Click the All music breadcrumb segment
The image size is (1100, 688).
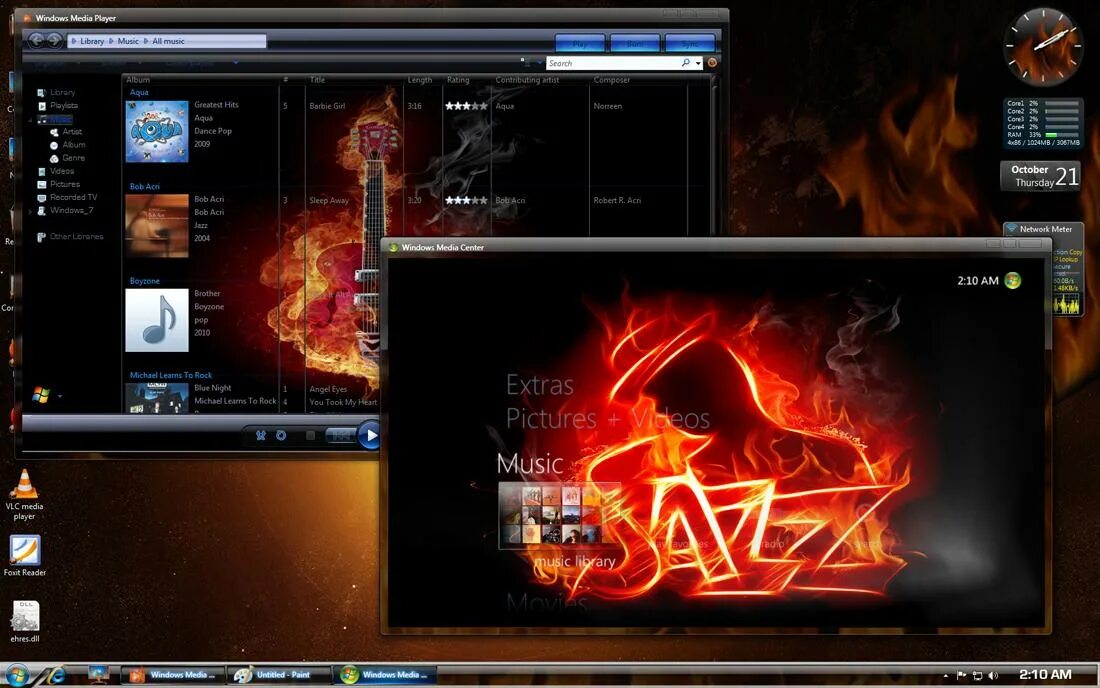(168, 41)
